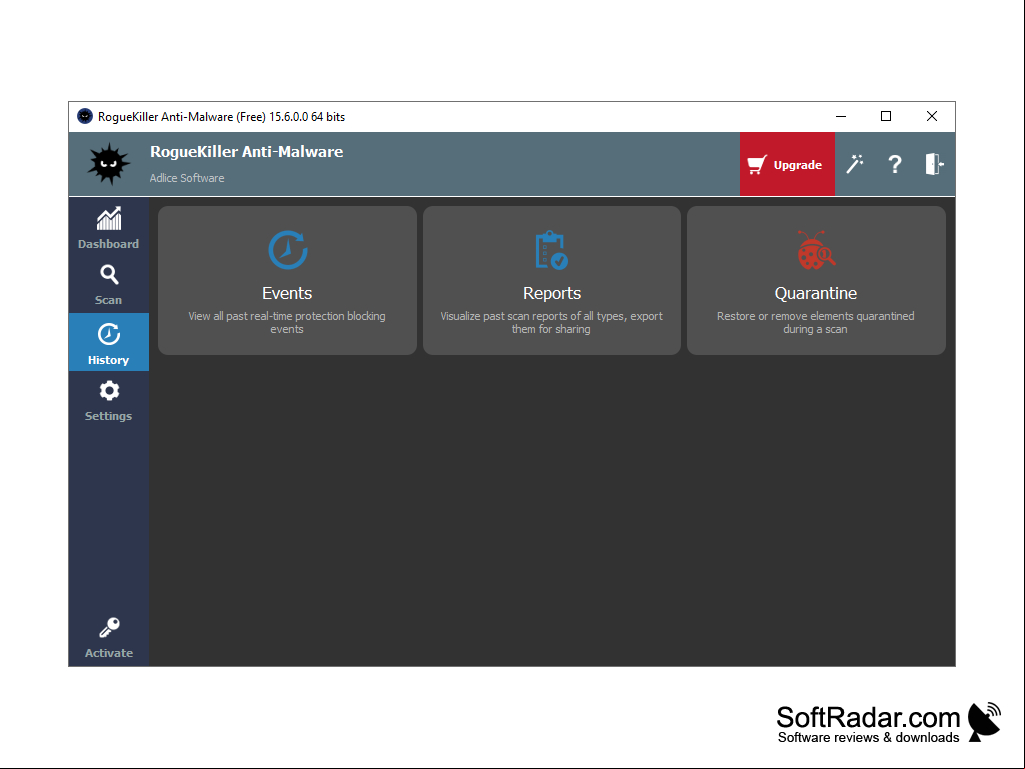Click the 'Adlice Software' text in header

187,178
